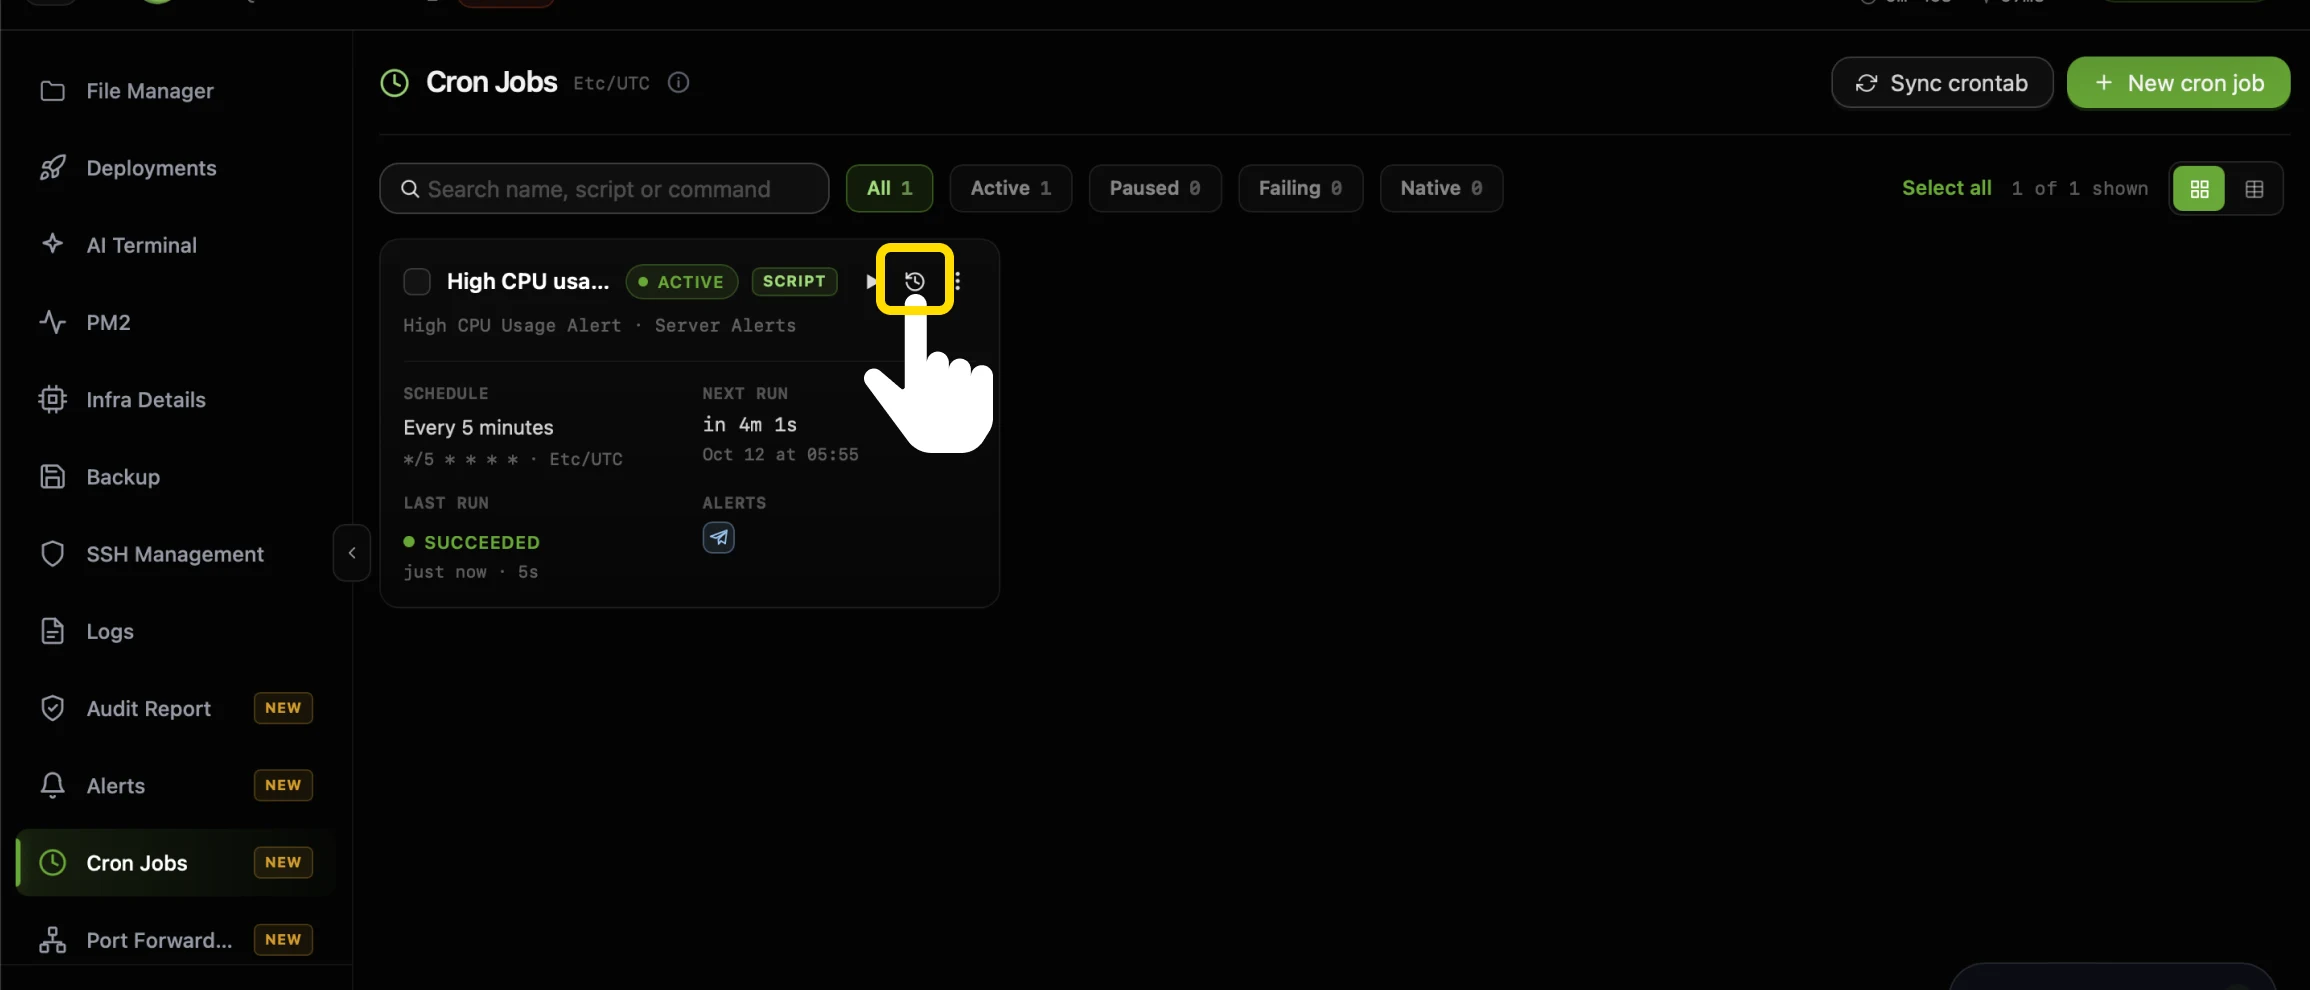Switch to grid view
The image size is (2310, 990).
[x=2199, y=188]
